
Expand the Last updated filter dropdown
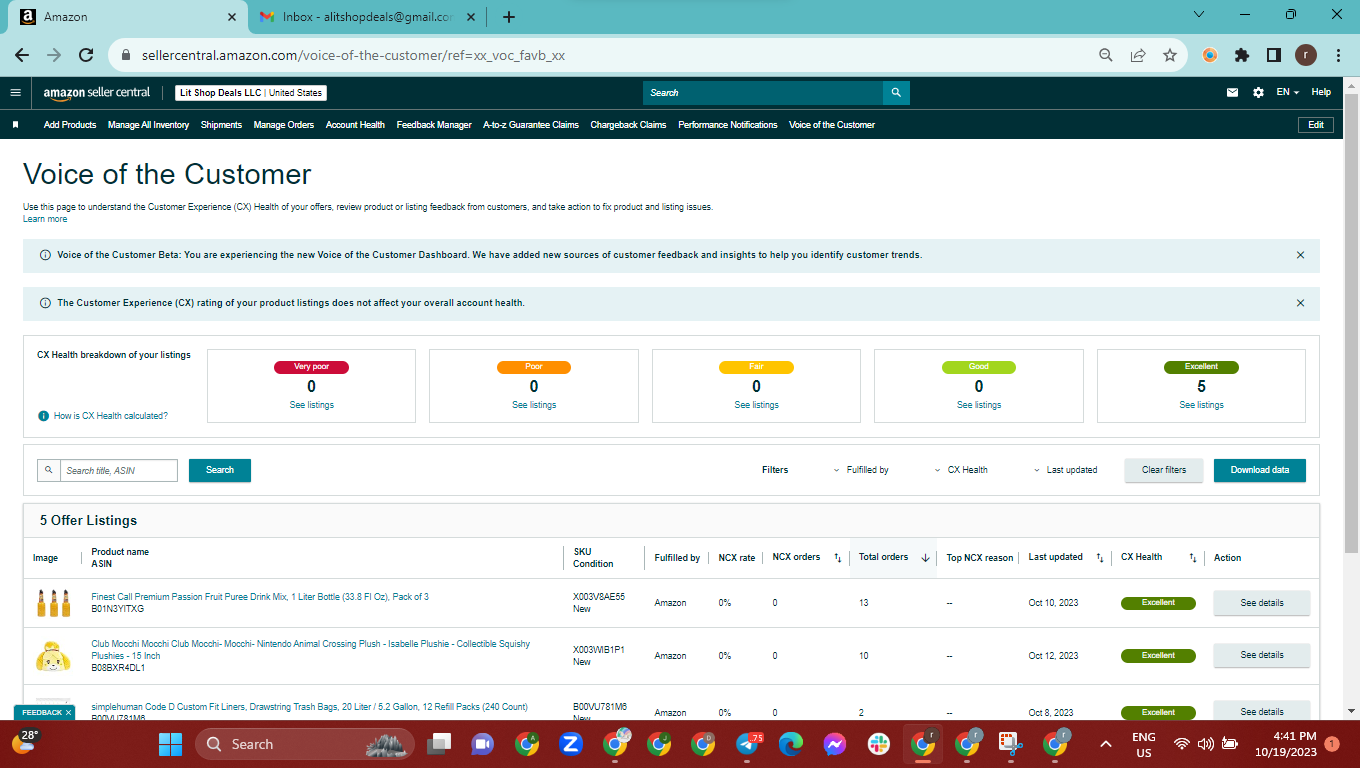click(x=1065, y=470)
